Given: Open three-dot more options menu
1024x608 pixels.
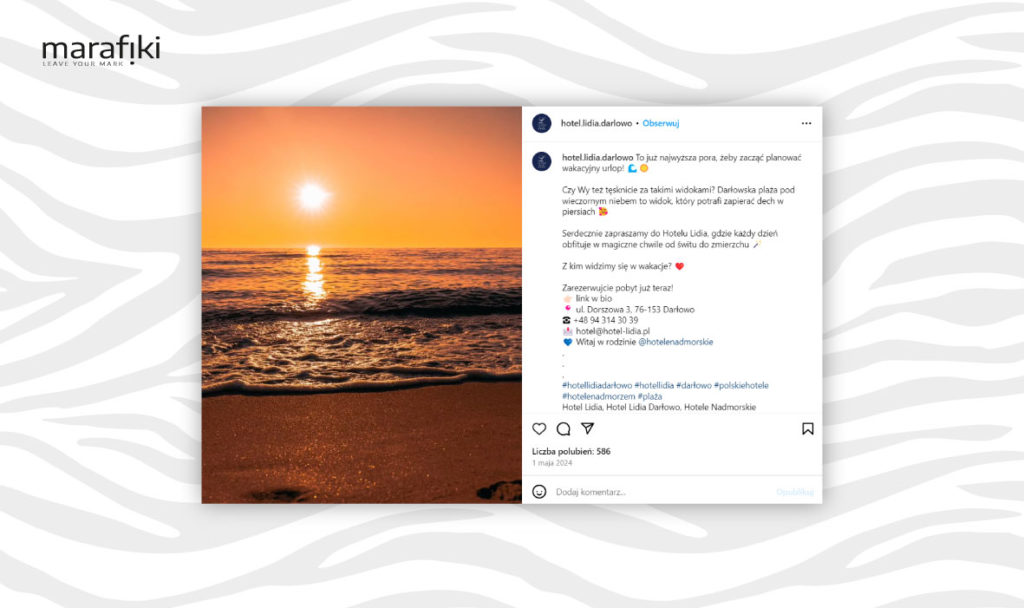Looking at the screenshot, I should [x=807, y=123].
